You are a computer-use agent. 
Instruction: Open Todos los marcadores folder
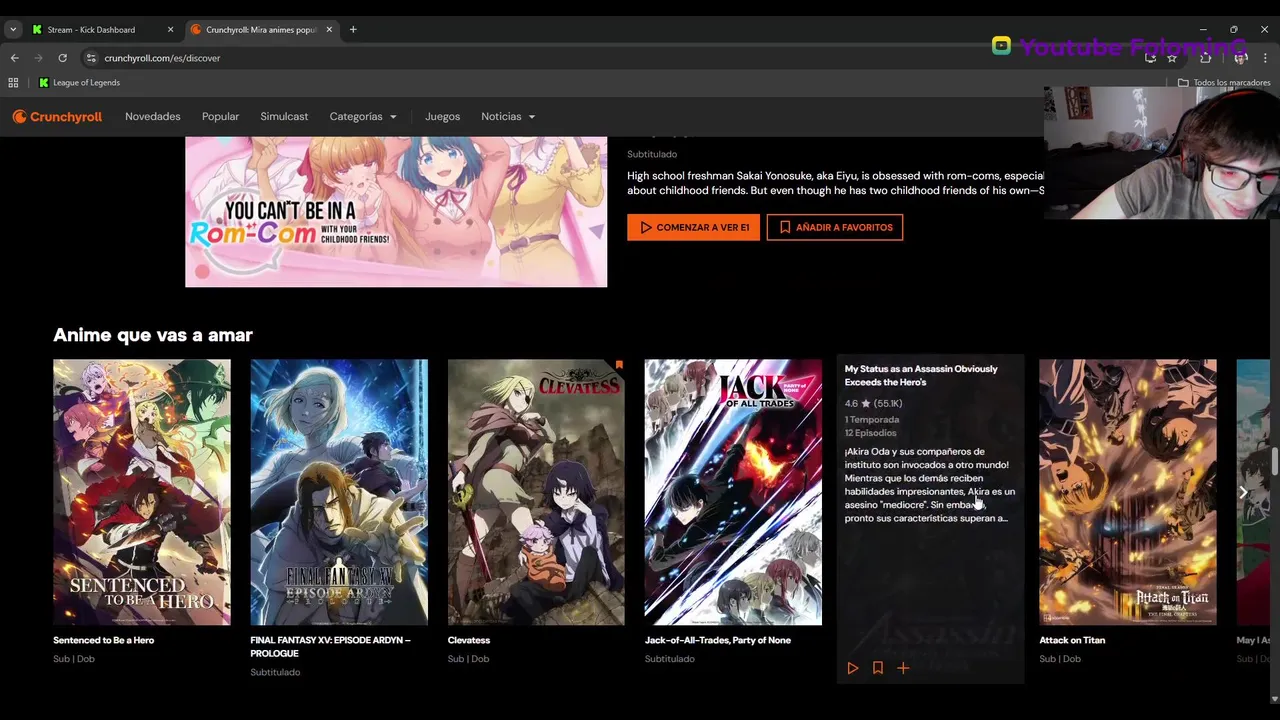click(x=1224, y=83)
